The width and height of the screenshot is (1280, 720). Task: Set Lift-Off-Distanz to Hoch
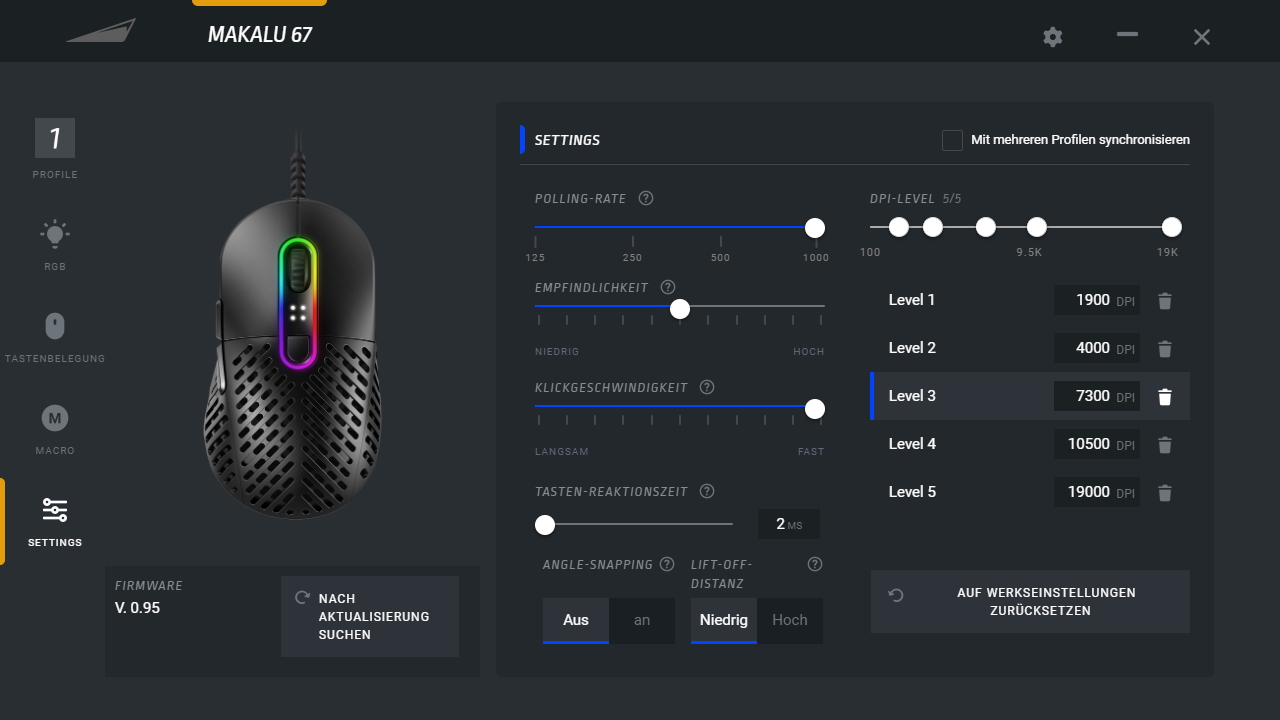pyautogui.click(x=790, y=621)
